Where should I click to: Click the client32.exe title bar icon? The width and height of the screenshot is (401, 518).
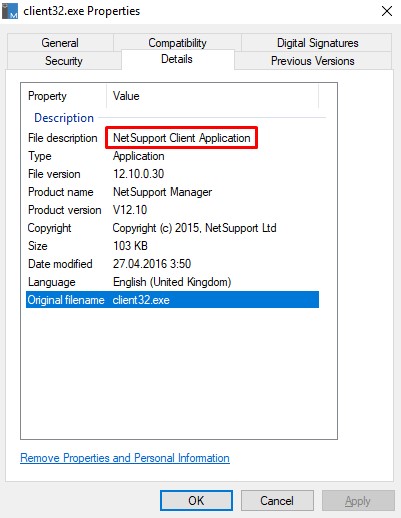pyautogui.click(x=10, y=11)
